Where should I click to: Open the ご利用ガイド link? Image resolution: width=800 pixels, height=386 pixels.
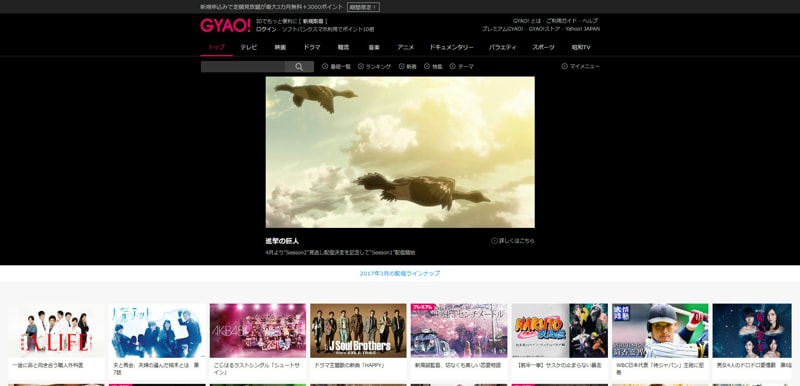(x=562, y=21)
